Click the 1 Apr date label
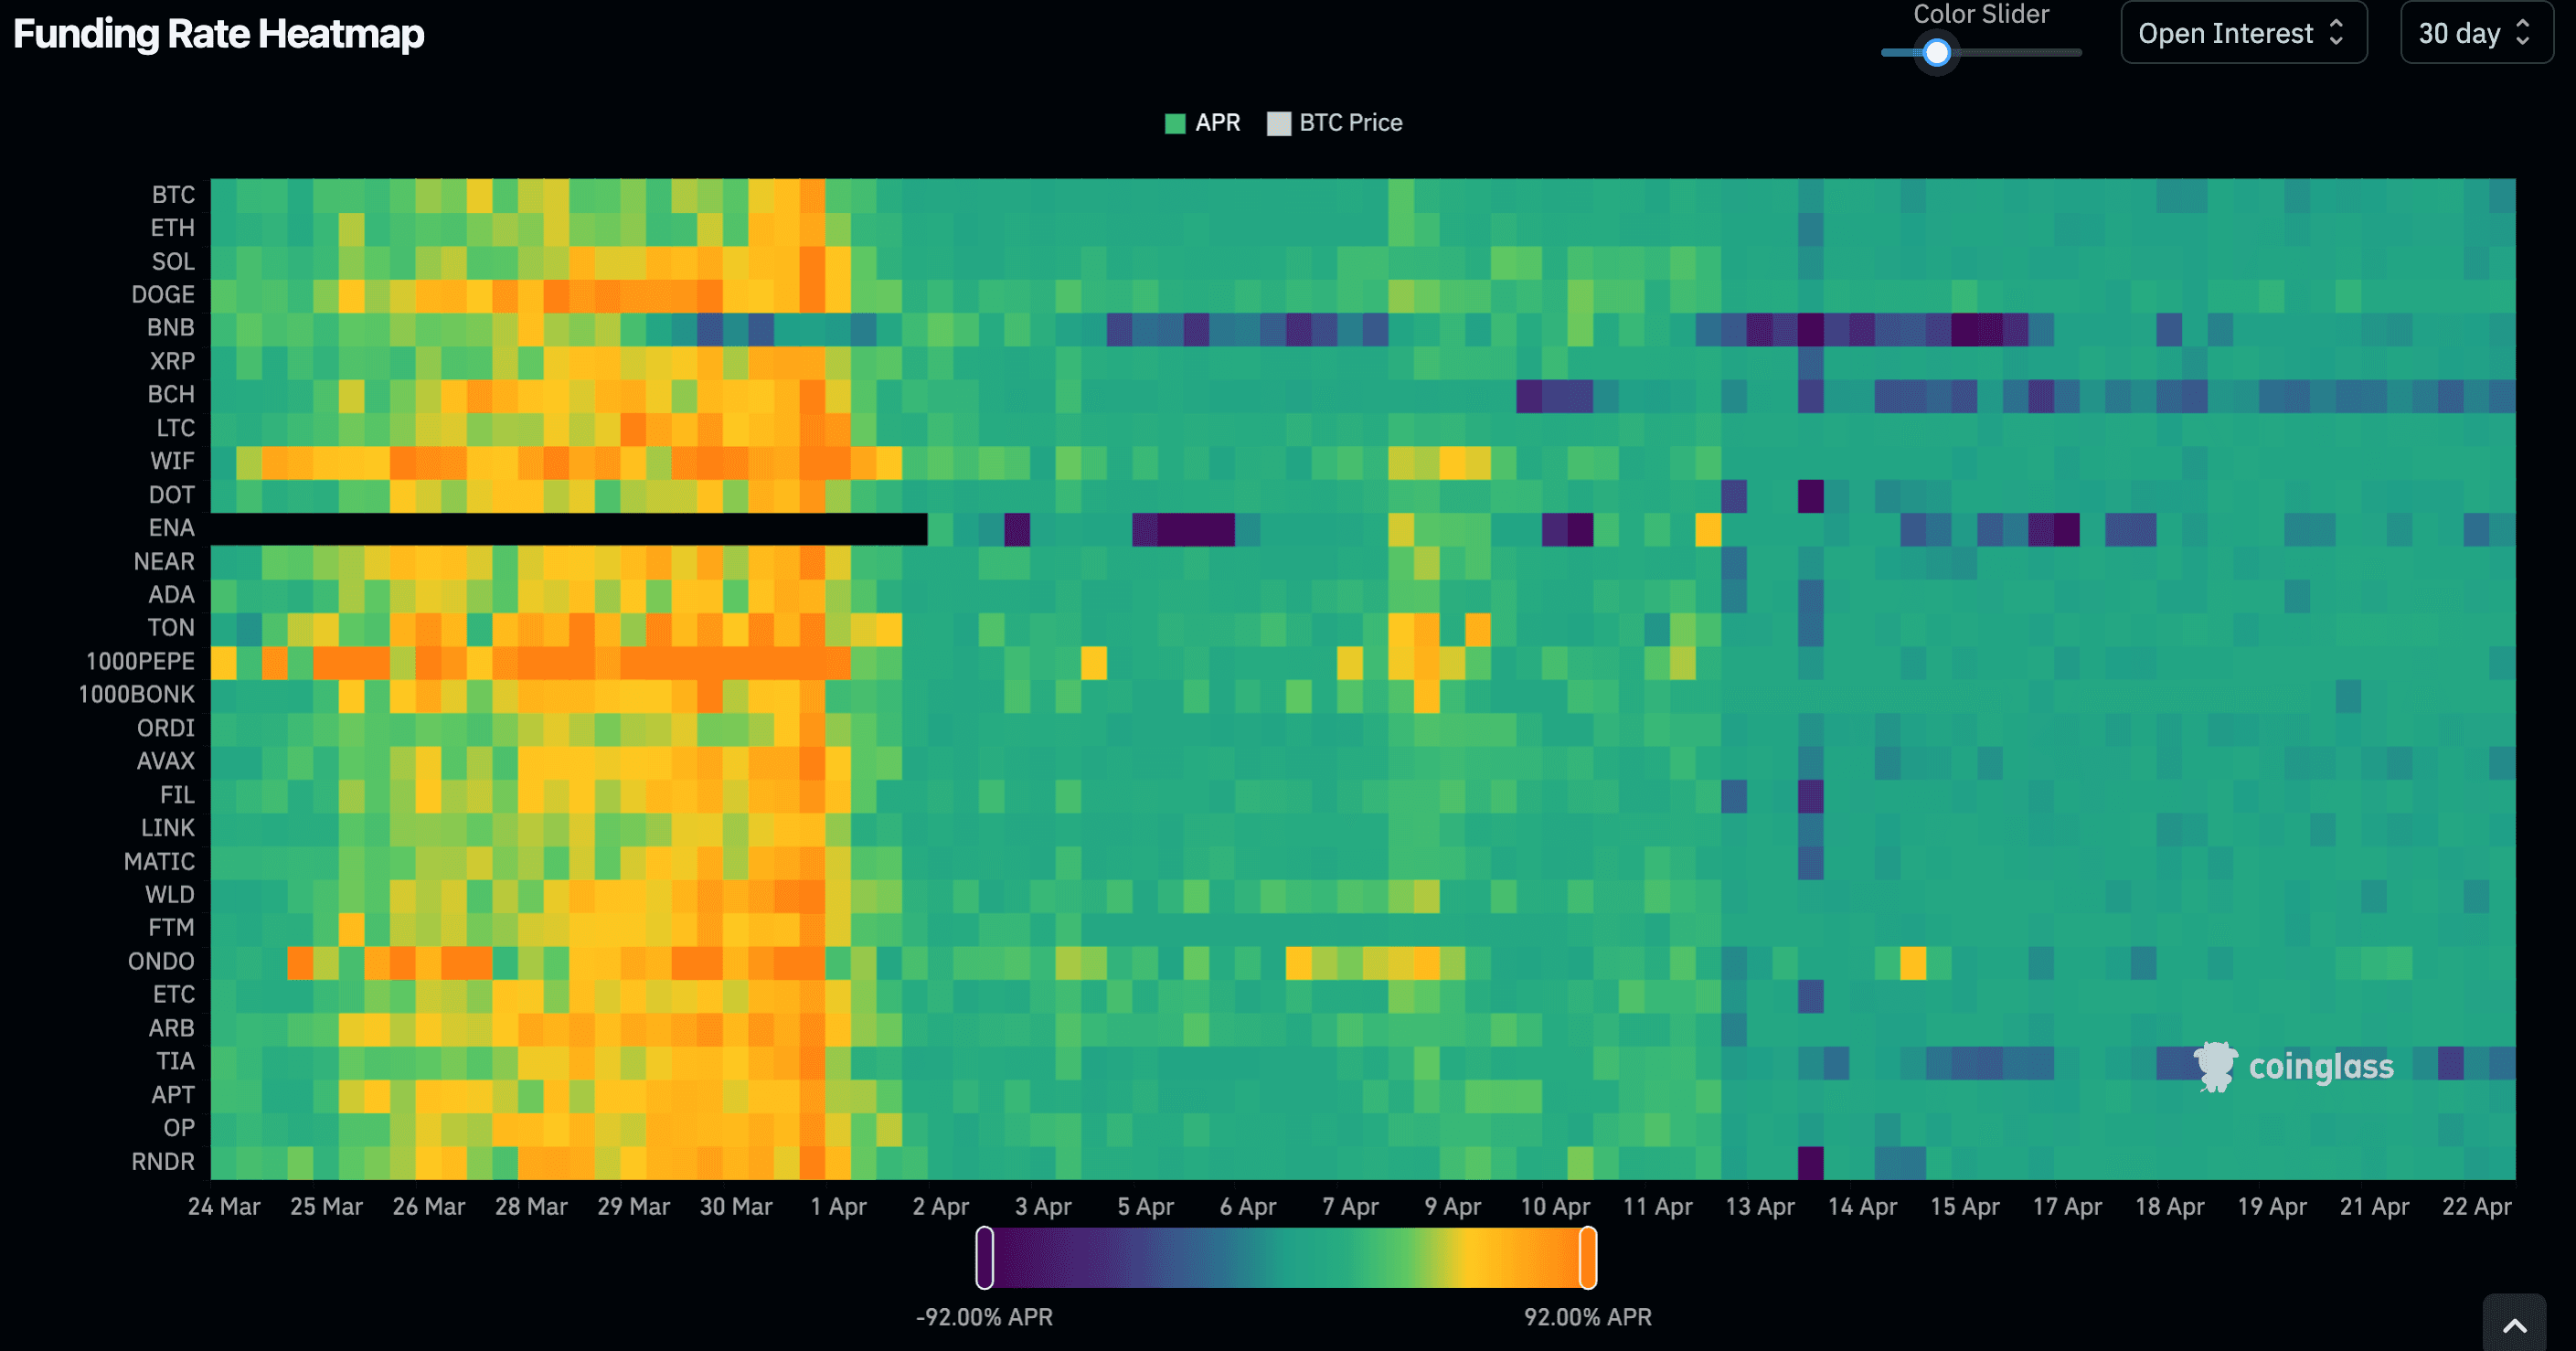 (838, 1206)
